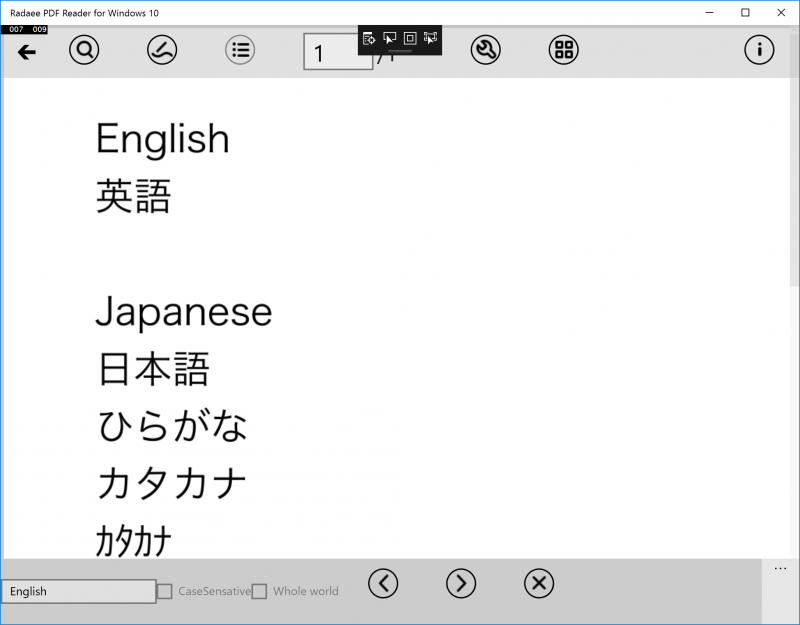Click first icon in the black floating toolbar
Screen dimensions: 800x625
(x=369, y=38)
